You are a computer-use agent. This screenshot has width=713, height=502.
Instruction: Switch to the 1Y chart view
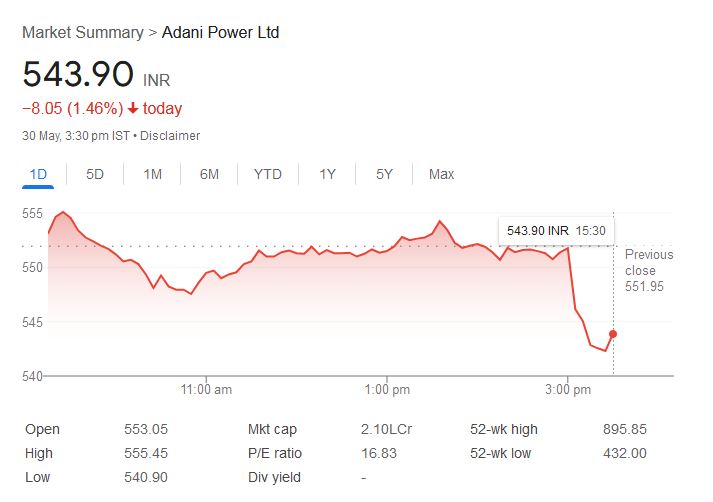point(327,174)
